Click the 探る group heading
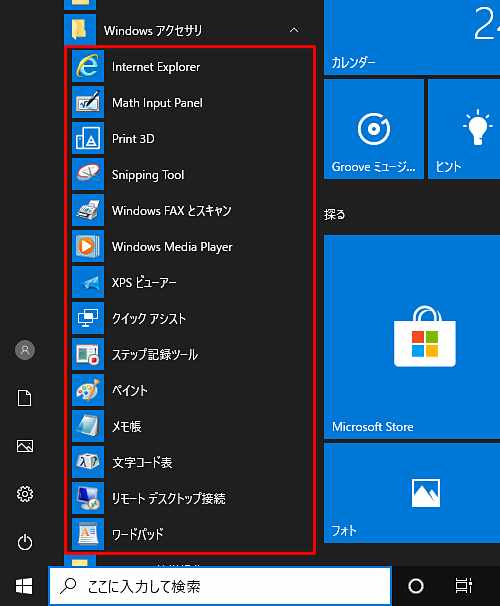500x606 pixels. 334,214
